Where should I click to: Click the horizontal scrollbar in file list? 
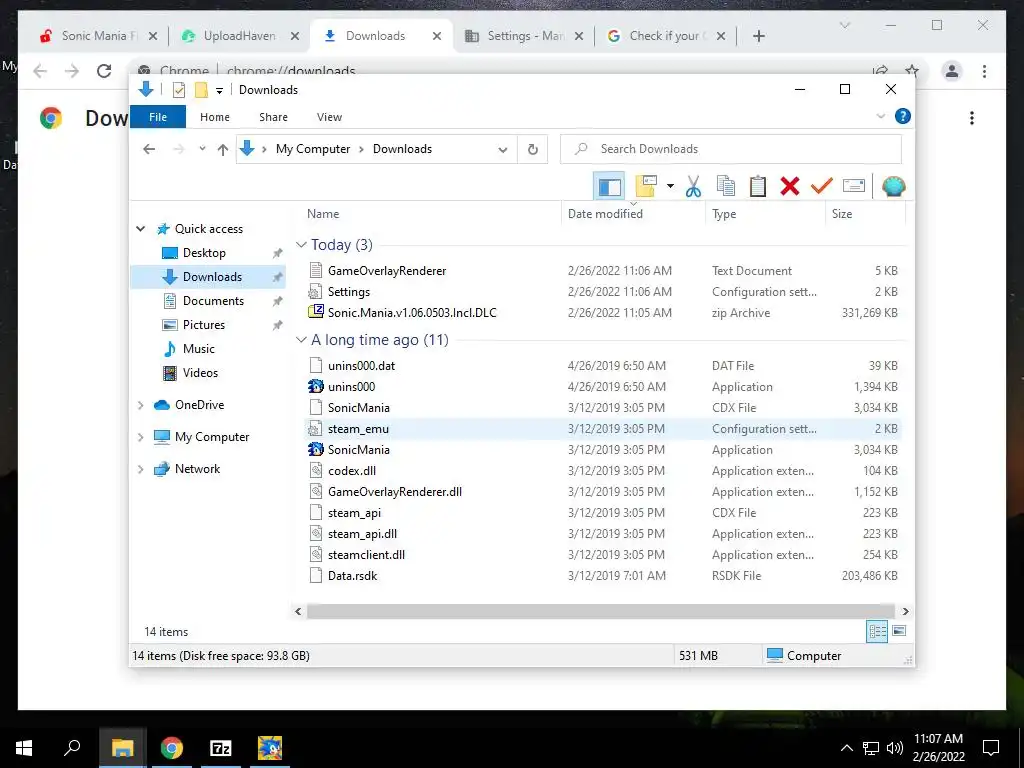pos(601,611)
